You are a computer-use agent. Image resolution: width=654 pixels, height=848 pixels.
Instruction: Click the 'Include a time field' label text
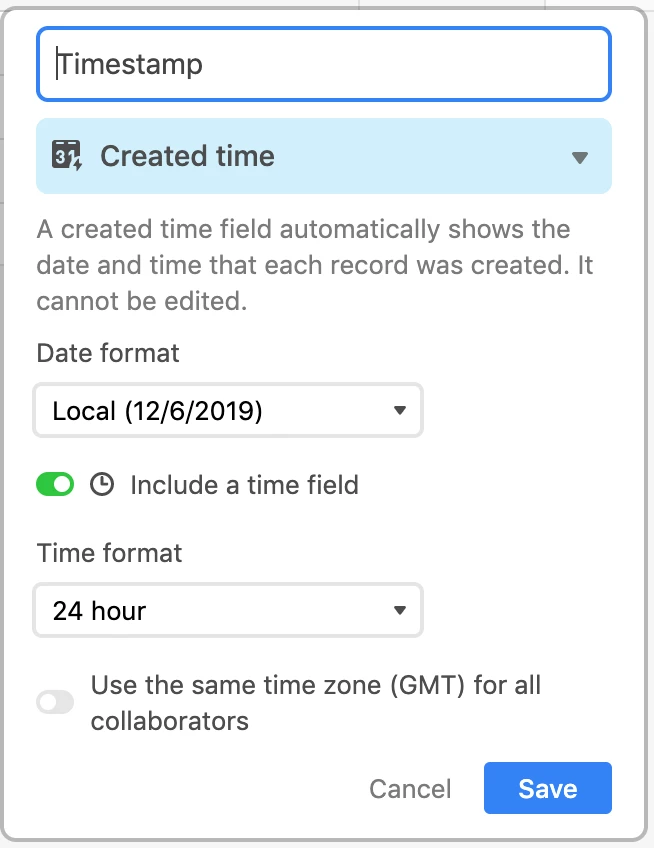[x=245, y=485]
